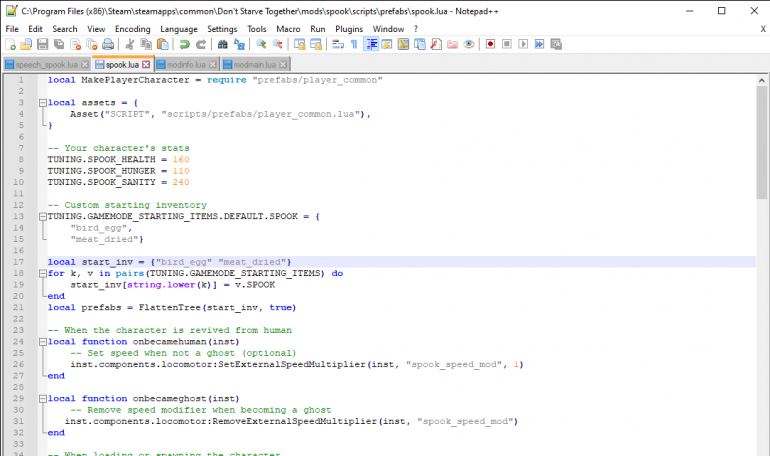Image resolution: width=770 pixels, height=456 pixels.
Task: Close document with X beside menu bar
Action: pos(763,29)
